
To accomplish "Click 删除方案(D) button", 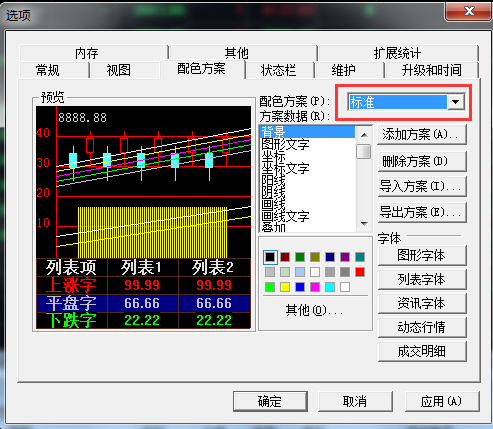I will coord(421,161).
